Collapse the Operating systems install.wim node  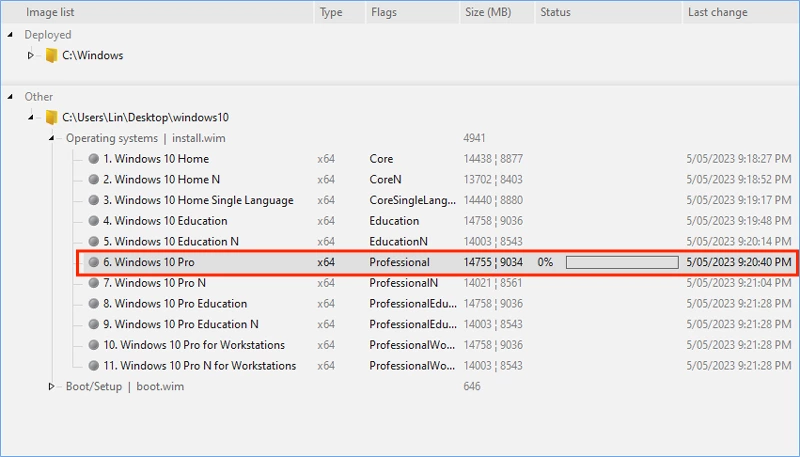pos(52,138)
